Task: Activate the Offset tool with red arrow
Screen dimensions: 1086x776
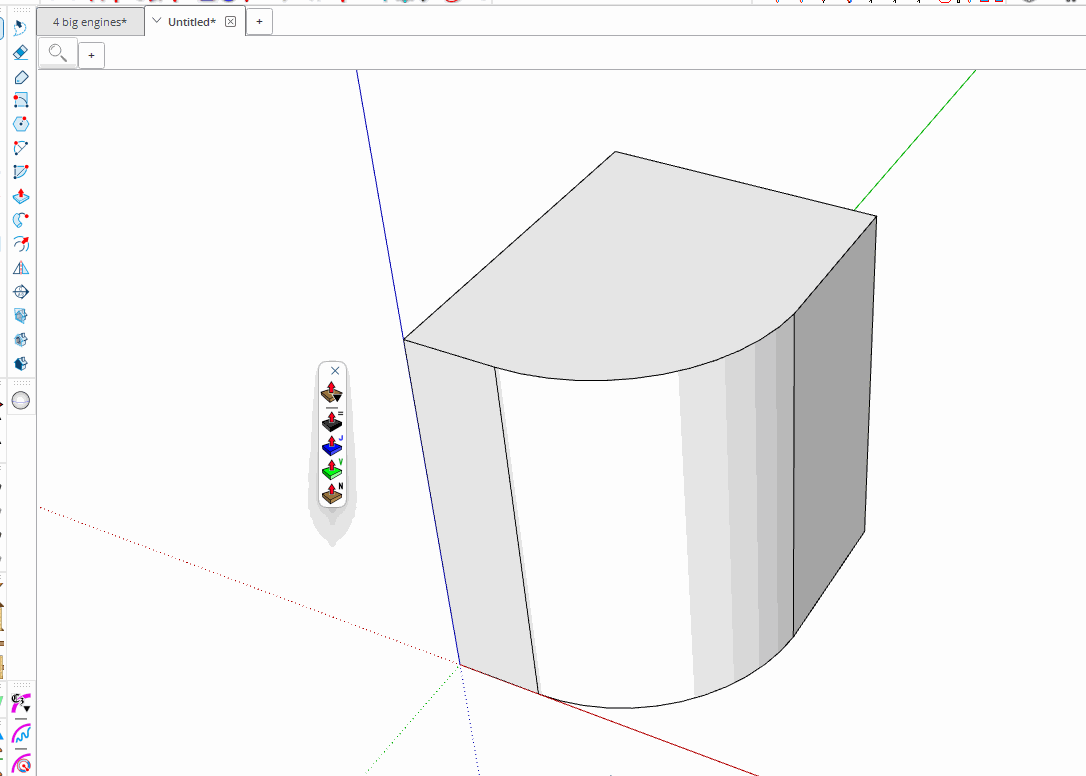Action: point(21,244)
